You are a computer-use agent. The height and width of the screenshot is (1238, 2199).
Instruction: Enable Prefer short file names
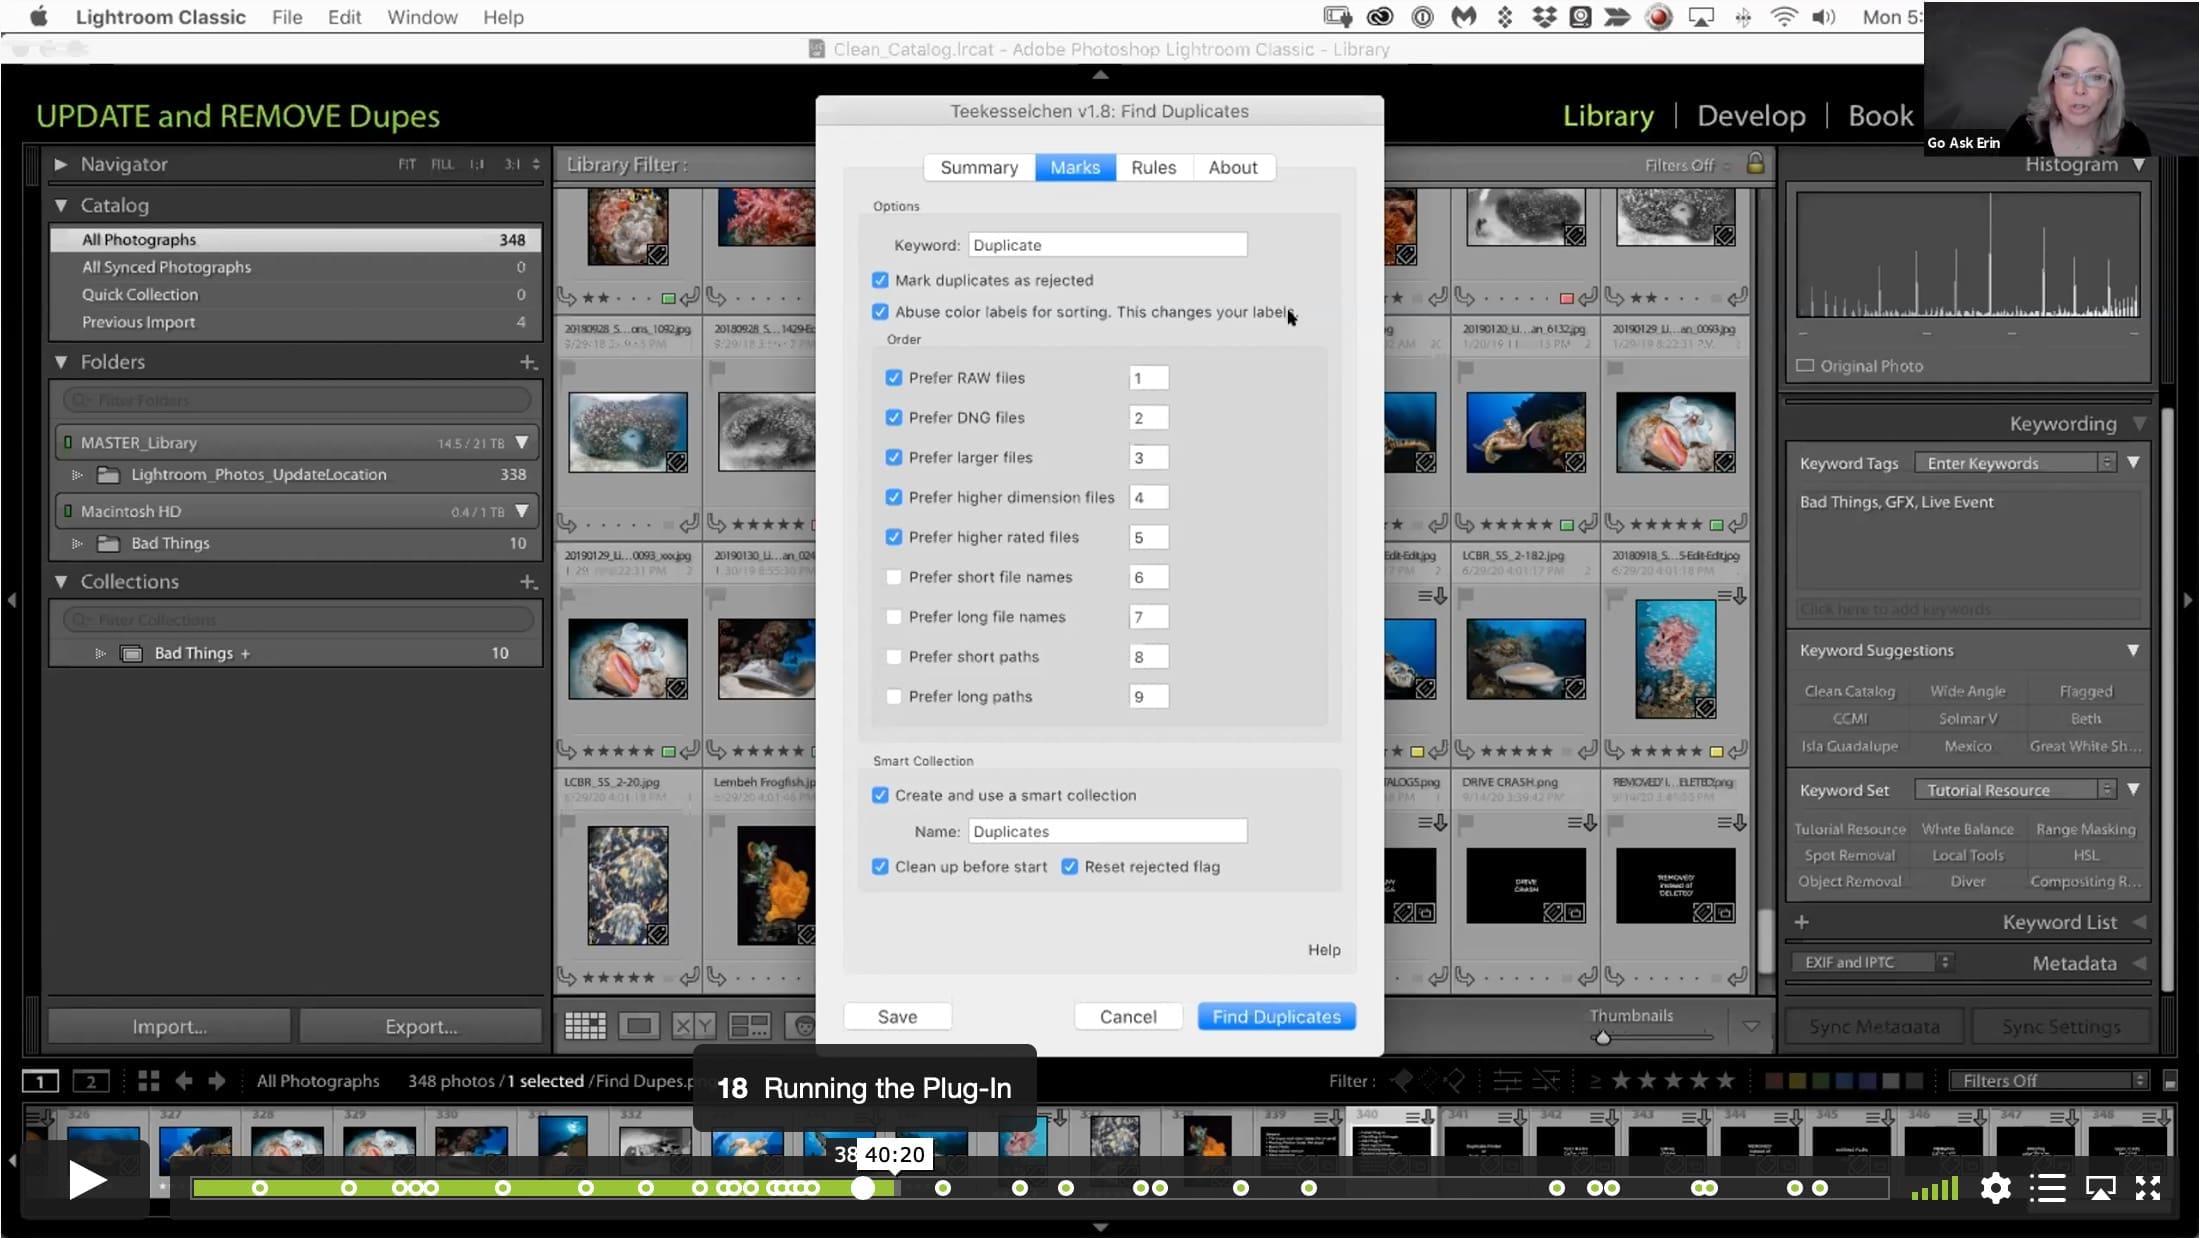pos(894,577)
